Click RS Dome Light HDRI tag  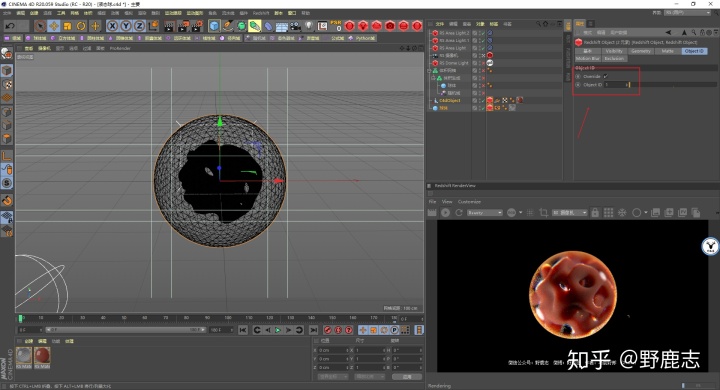490,63
